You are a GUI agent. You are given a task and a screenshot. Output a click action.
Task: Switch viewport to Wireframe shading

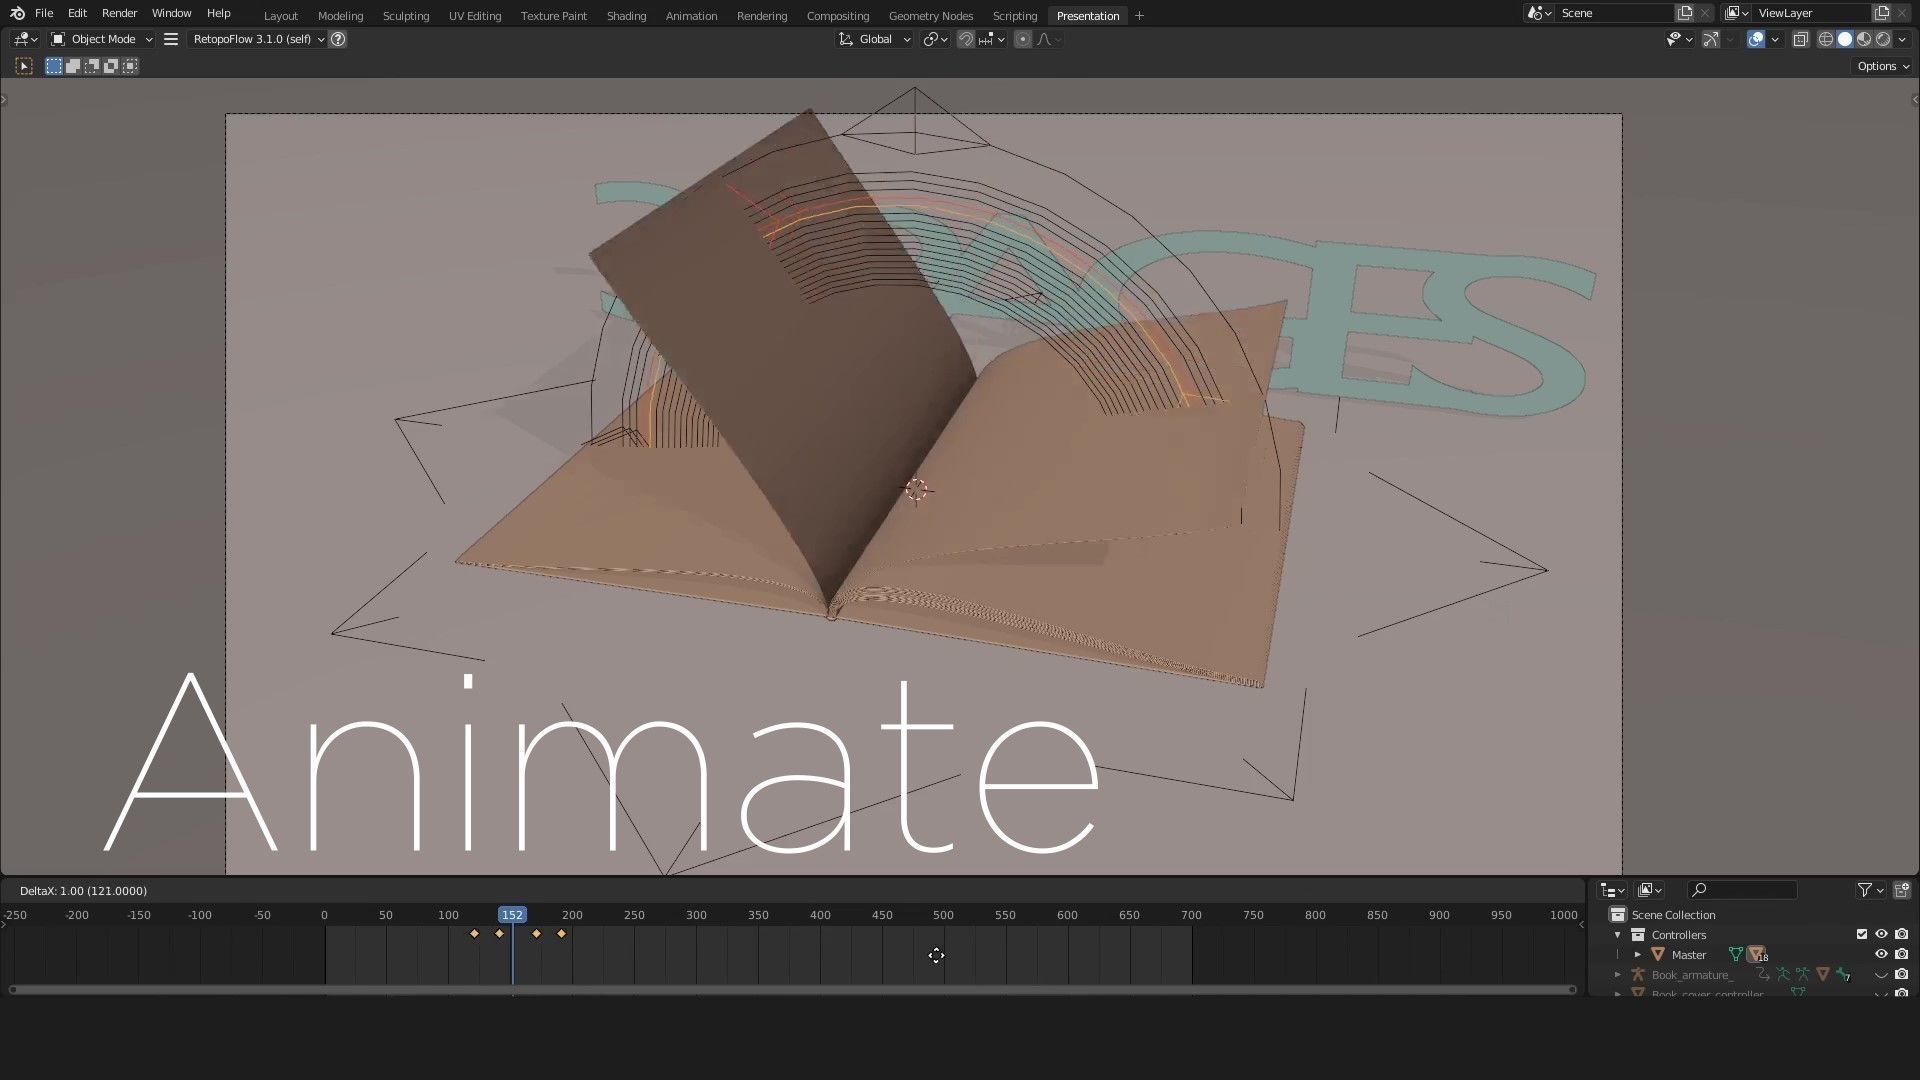tap(1826, 39)
